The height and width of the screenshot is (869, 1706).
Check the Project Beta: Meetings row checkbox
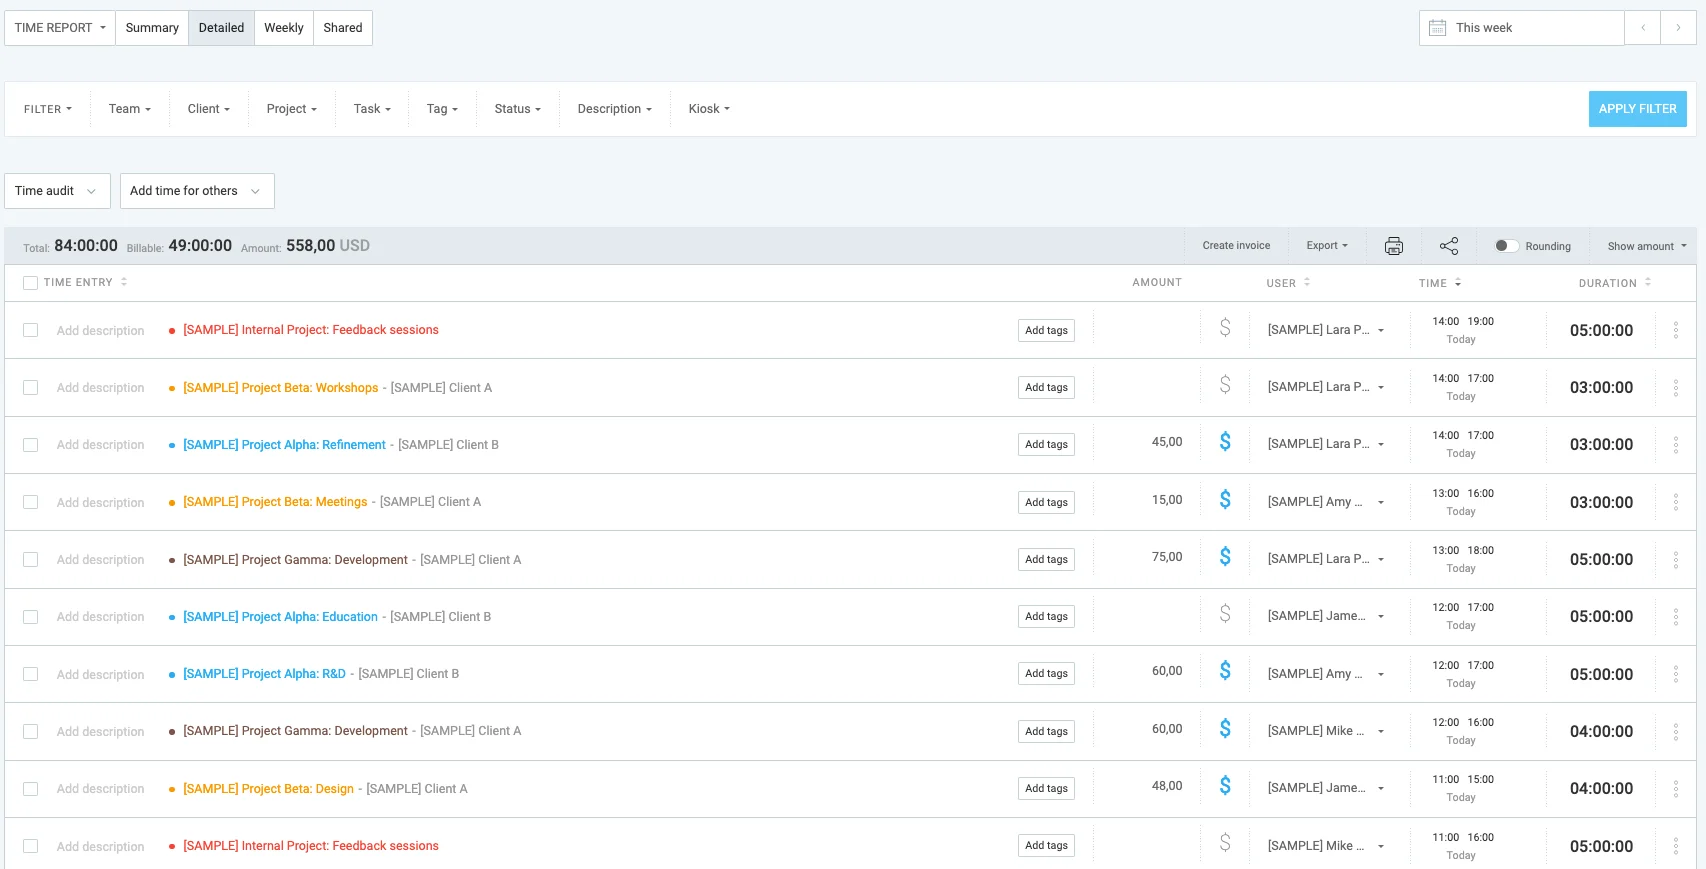(x=31, y=502)
